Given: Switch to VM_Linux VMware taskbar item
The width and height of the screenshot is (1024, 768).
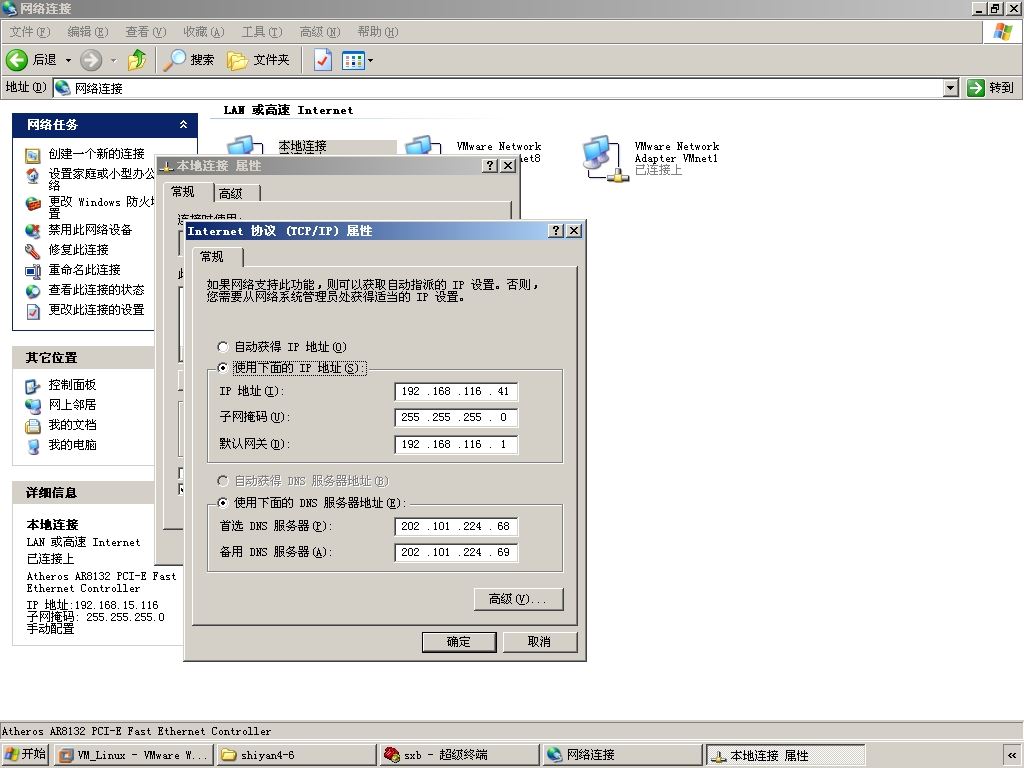Looking at the screenshot, I should [x=133, y=756].
